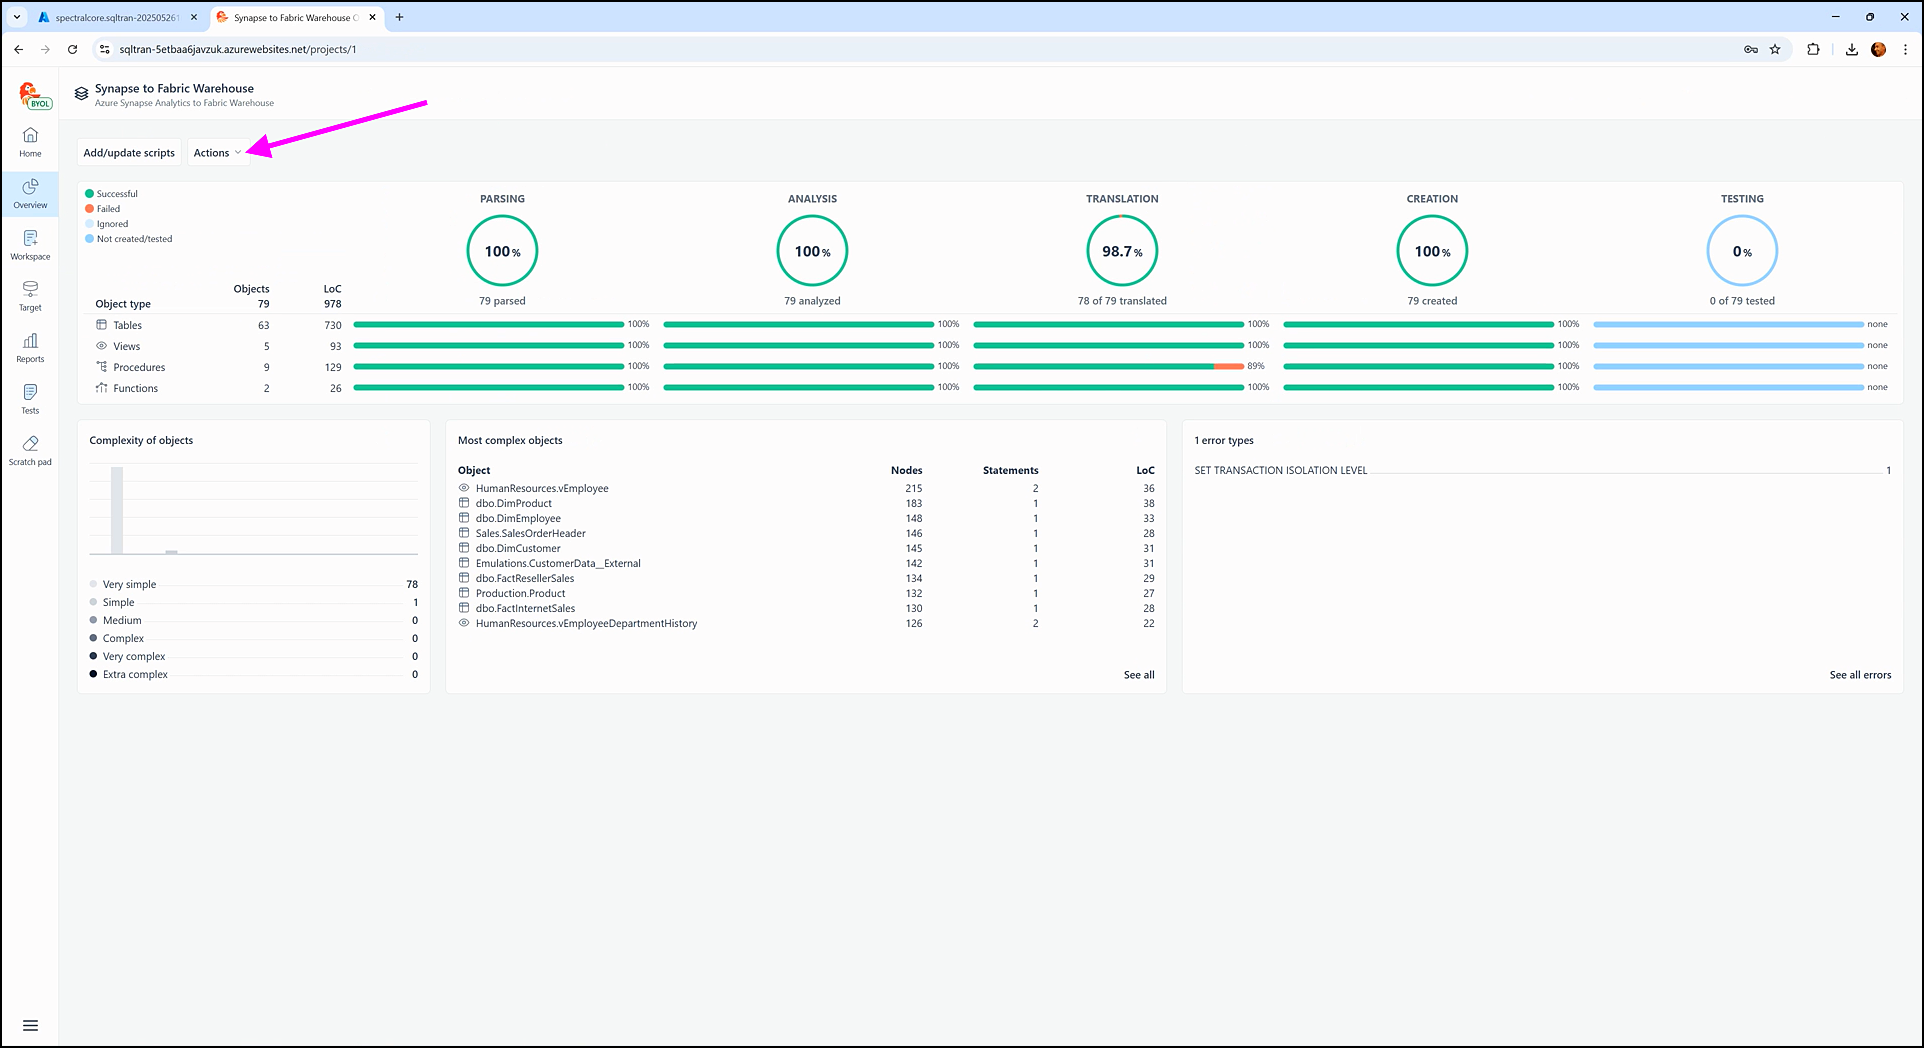
Task: Open Reports from the sidebar
Action: [x=30, y=347]
